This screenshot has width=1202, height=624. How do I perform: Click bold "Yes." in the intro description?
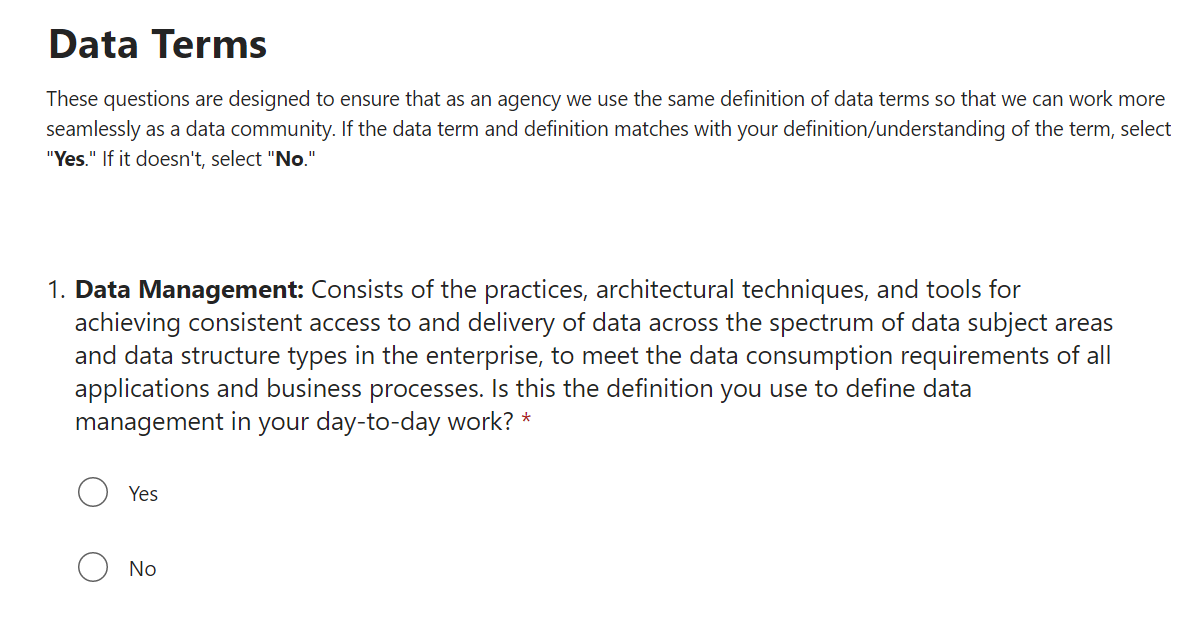[70, 160]
